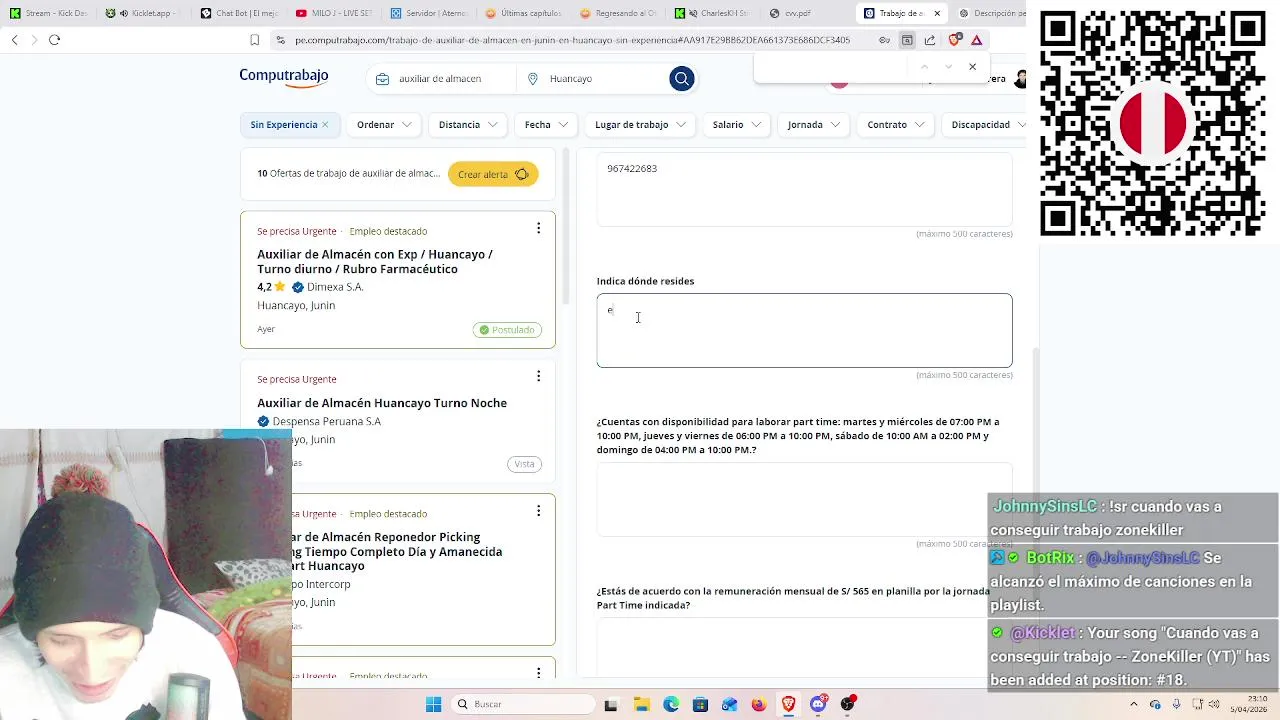Click Brave browser icon in taskbar
Image resolution: width=1280 pixels, height=720 pixels.
pos(789,704)
